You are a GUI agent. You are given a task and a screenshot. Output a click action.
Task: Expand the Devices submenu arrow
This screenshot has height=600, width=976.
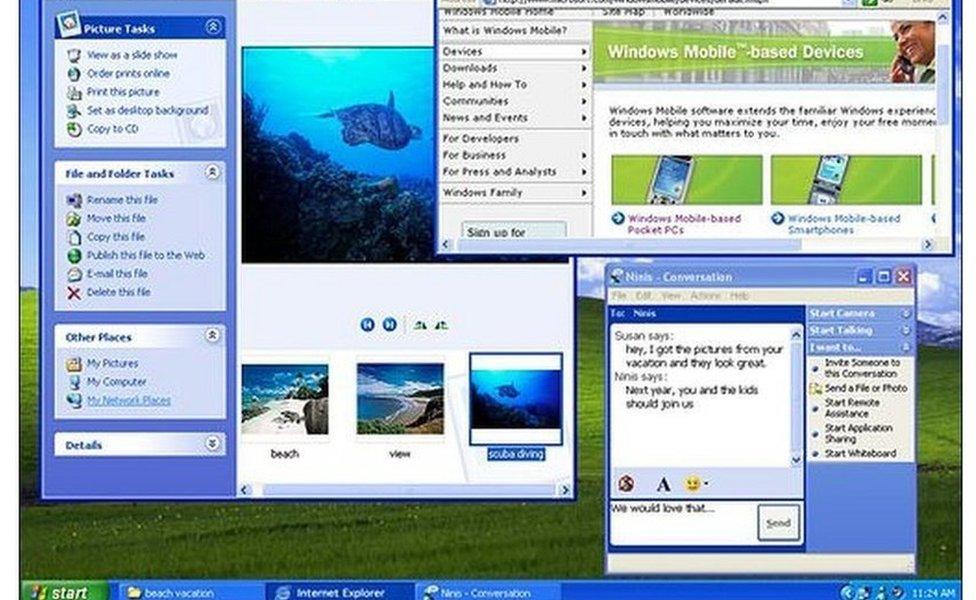584,52
